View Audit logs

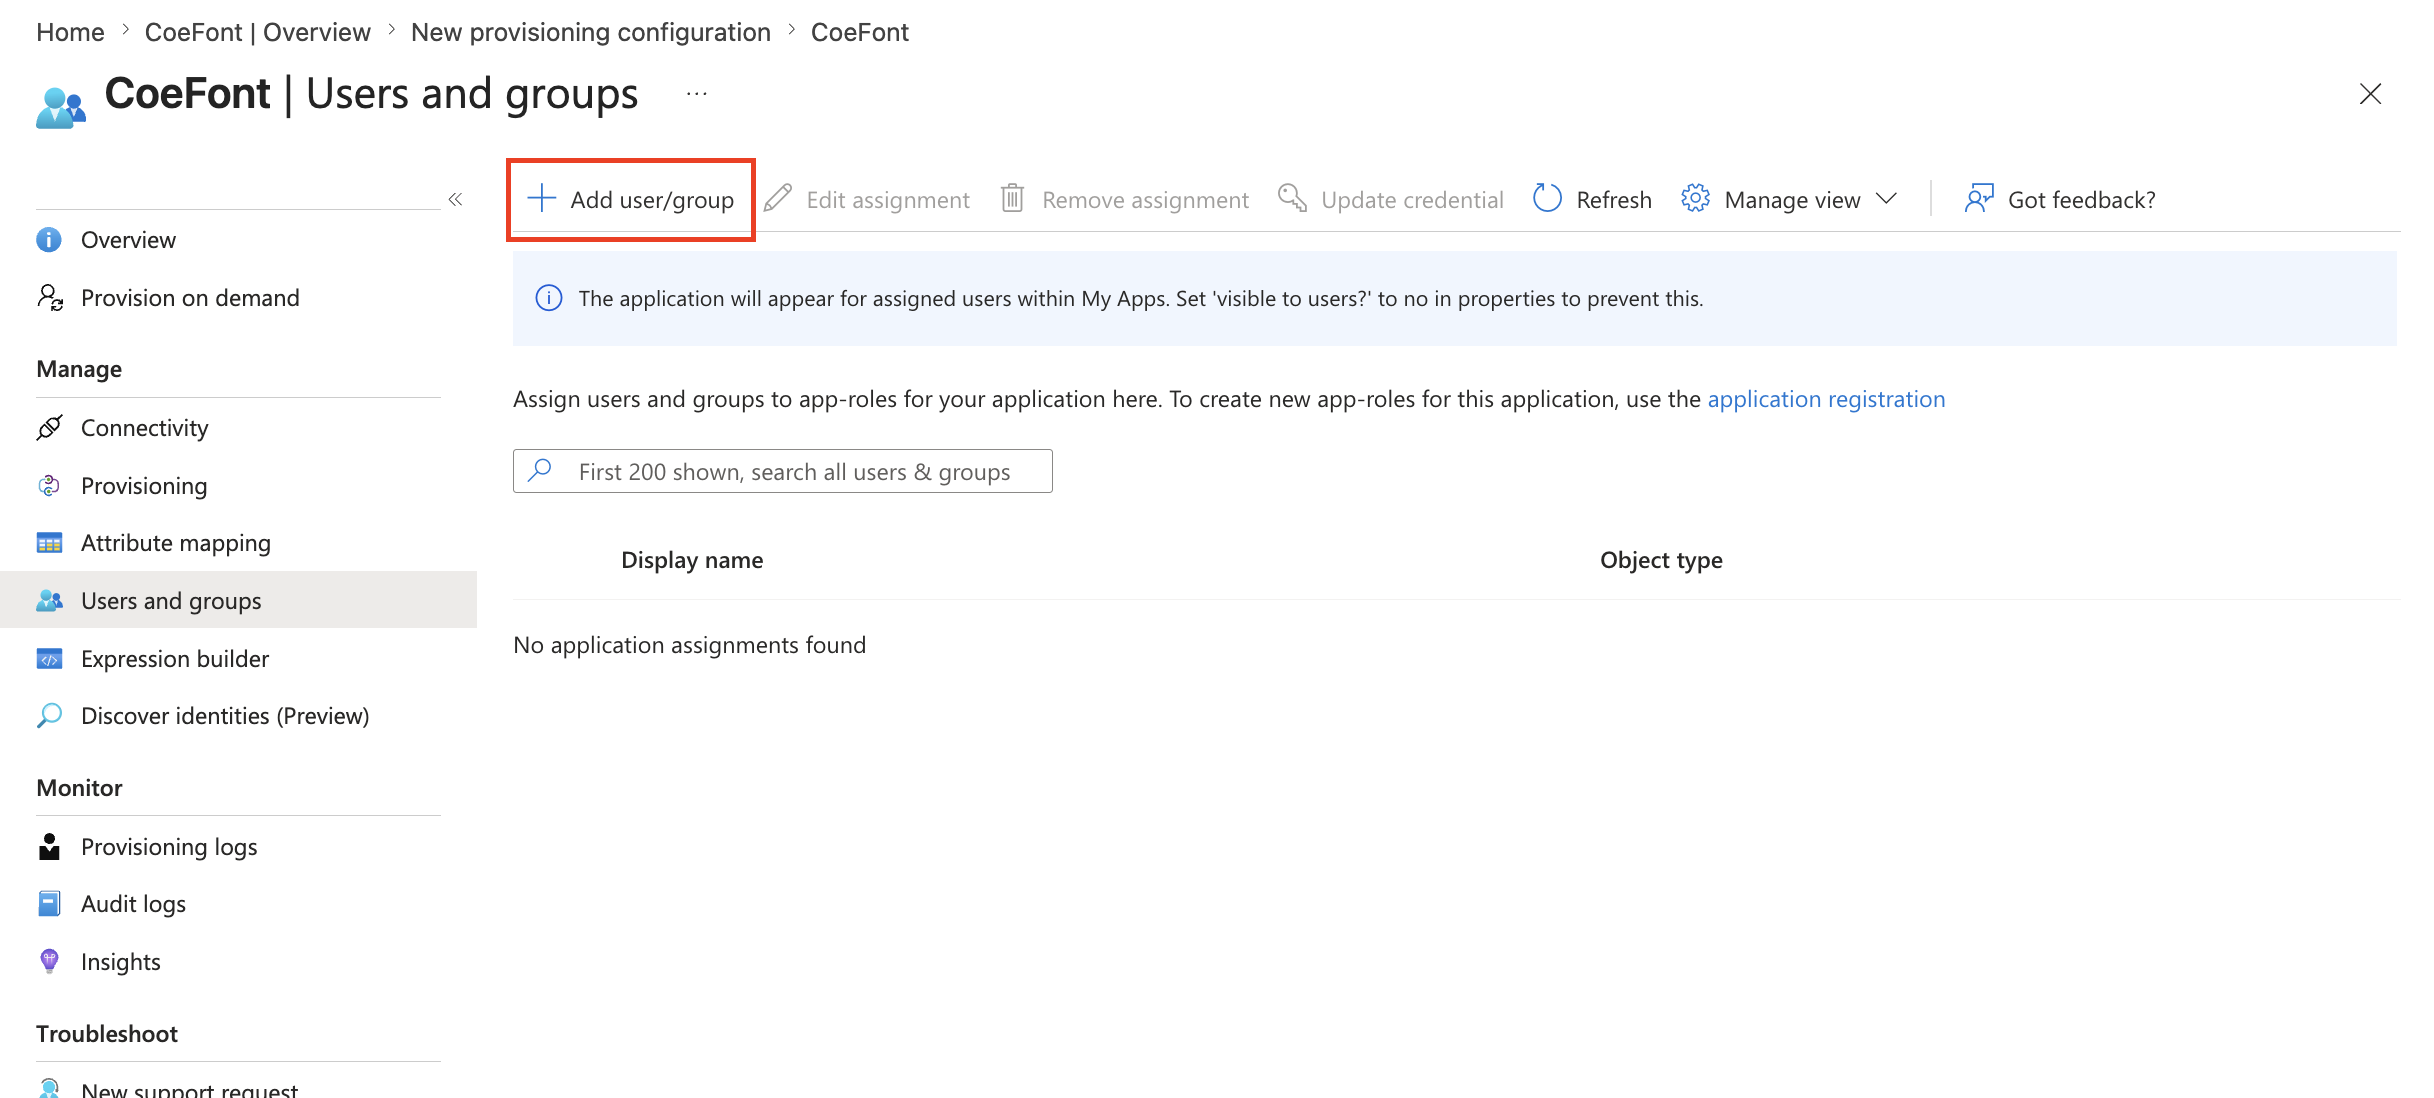tap(238, 904)
